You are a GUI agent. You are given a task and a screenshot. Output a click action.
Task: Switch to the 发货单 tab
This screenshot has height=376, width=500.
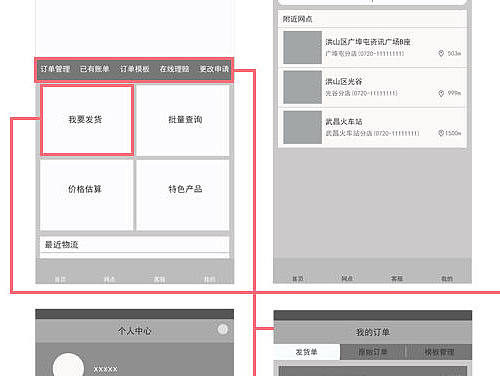coord(307,352)
